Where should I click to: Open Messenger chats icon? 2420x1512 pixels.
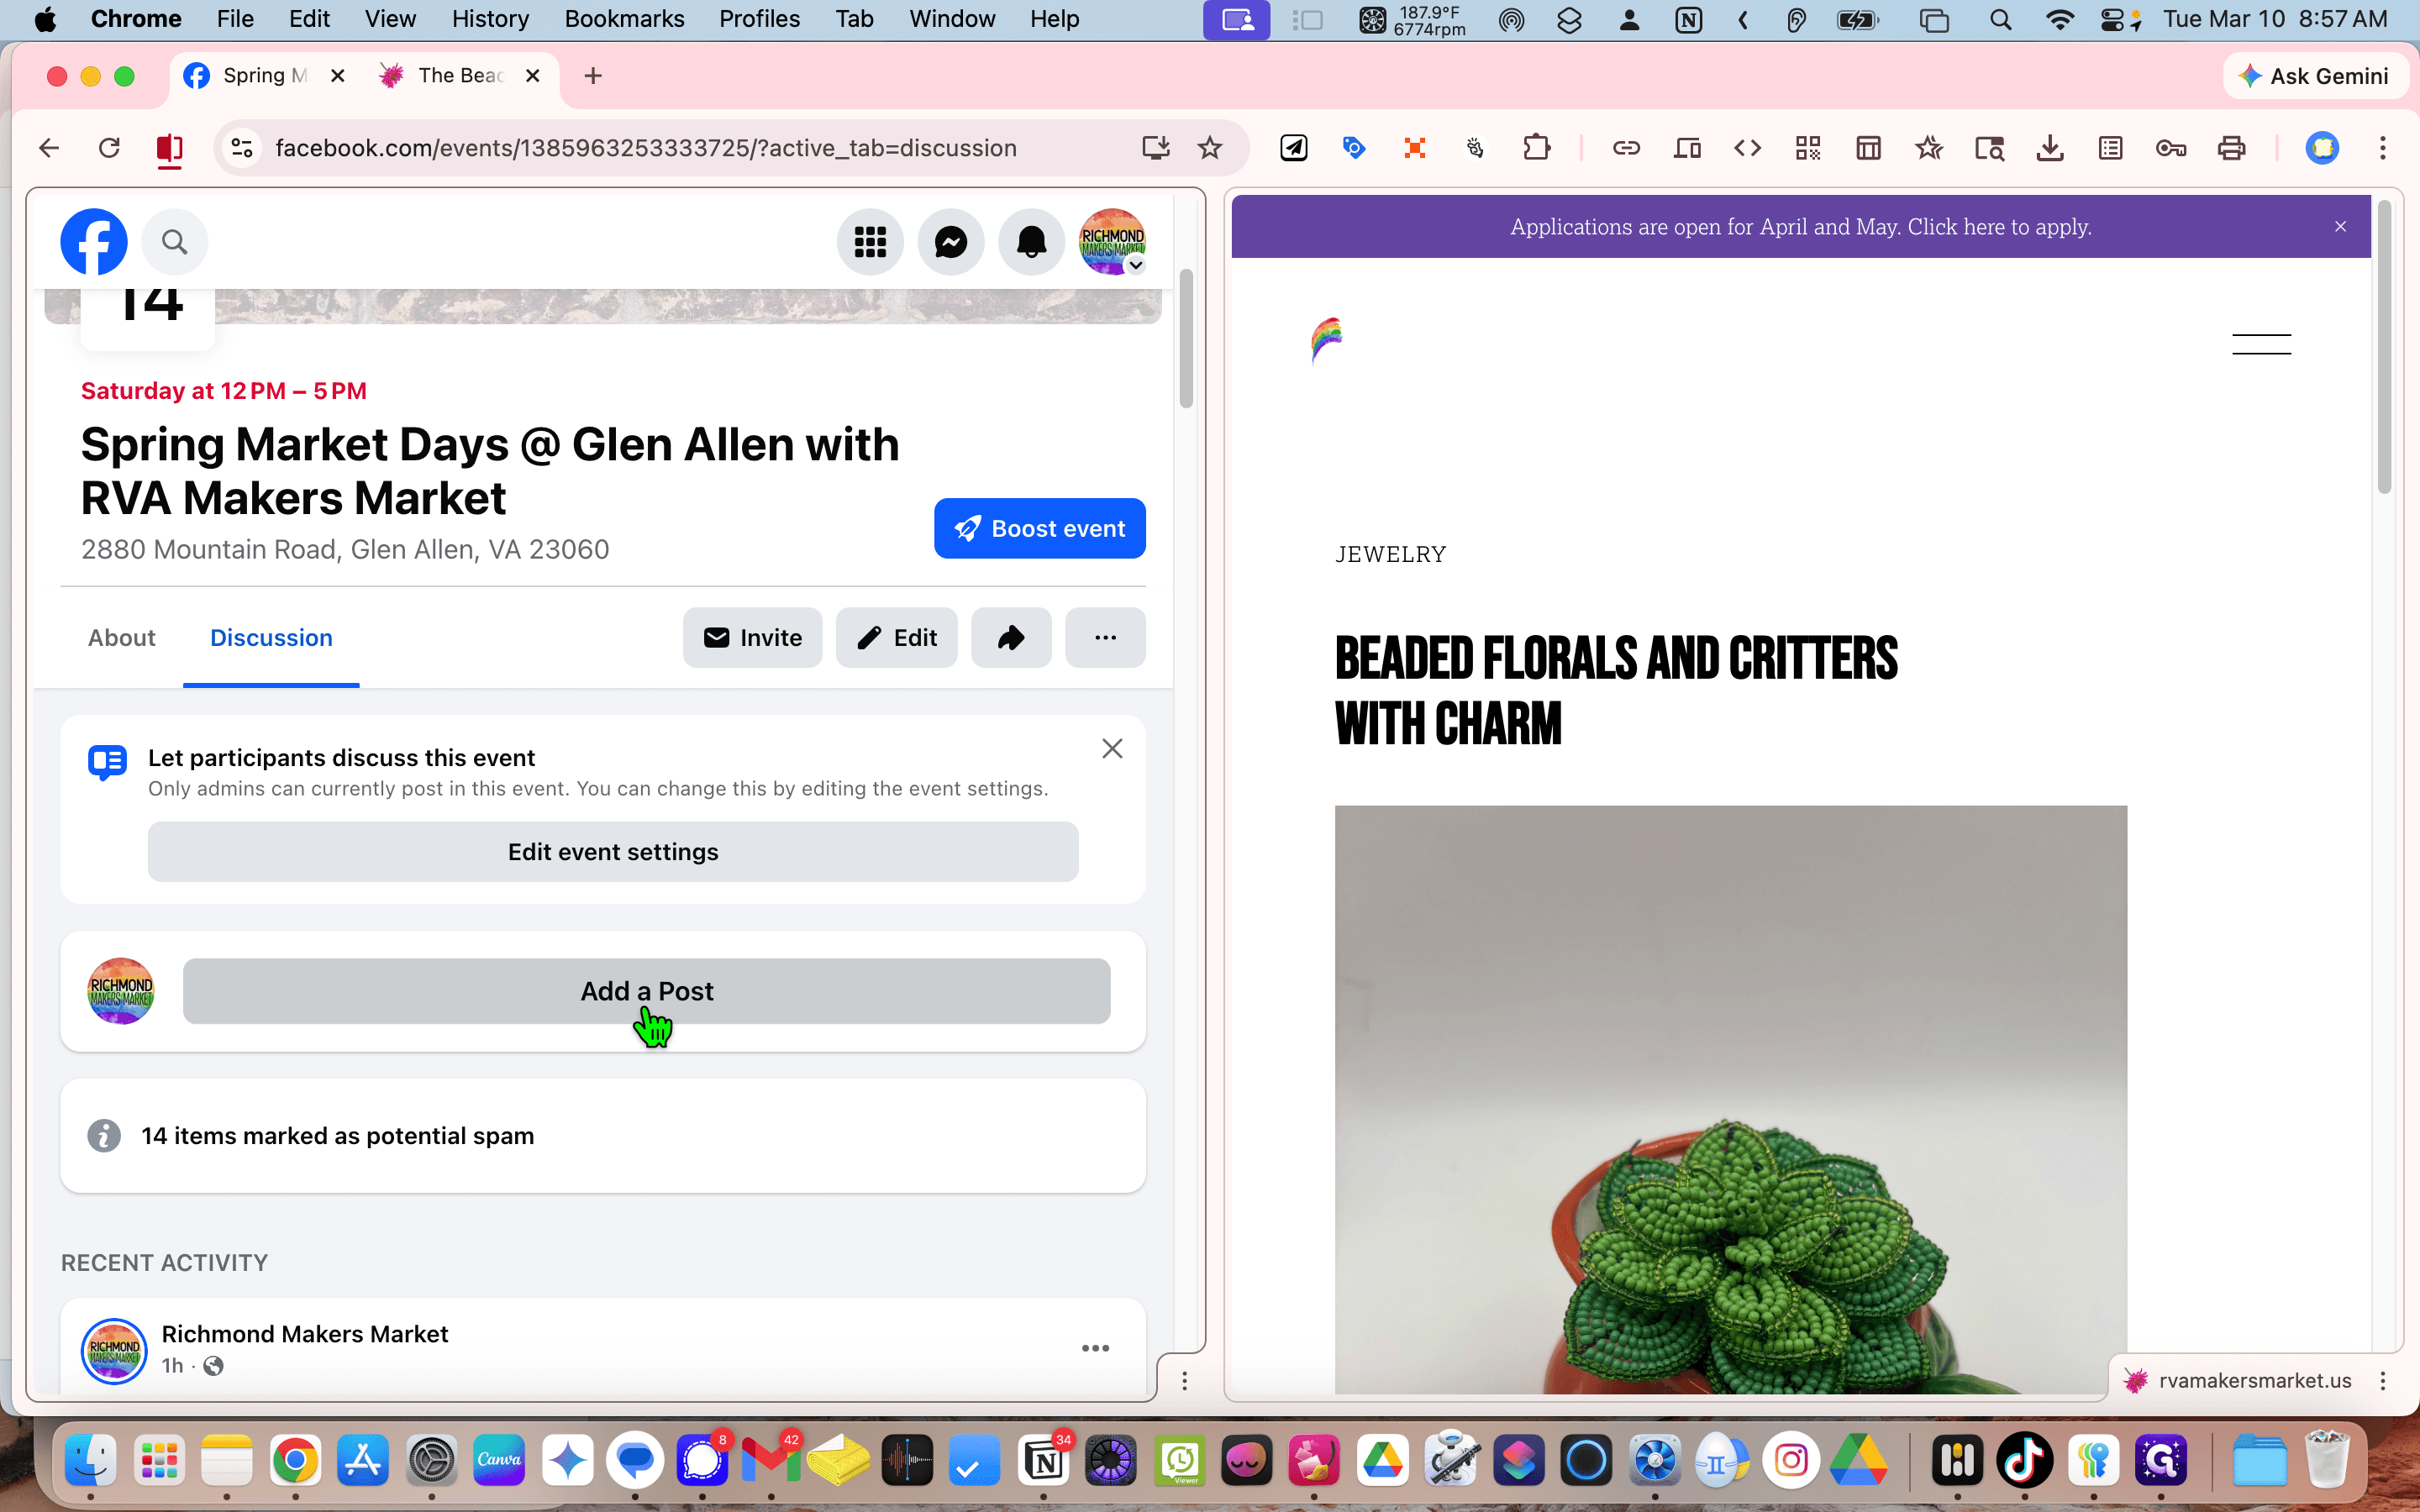tap(951, 241)
